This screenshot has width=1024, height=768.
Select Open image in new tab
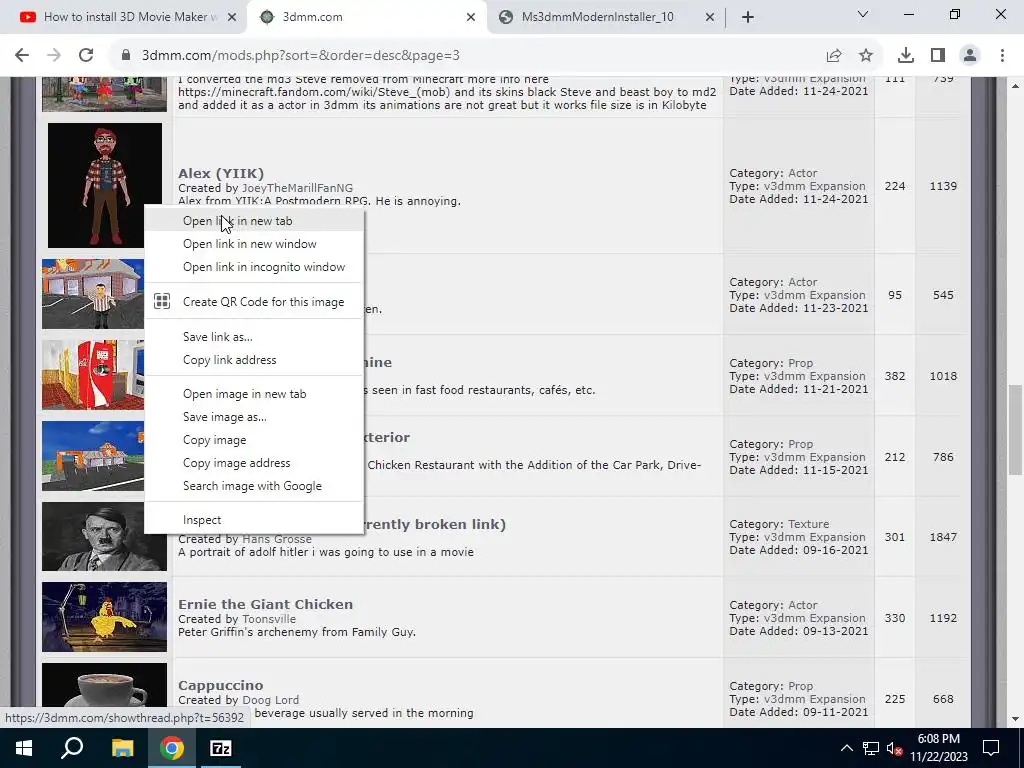tap(254, 394)
